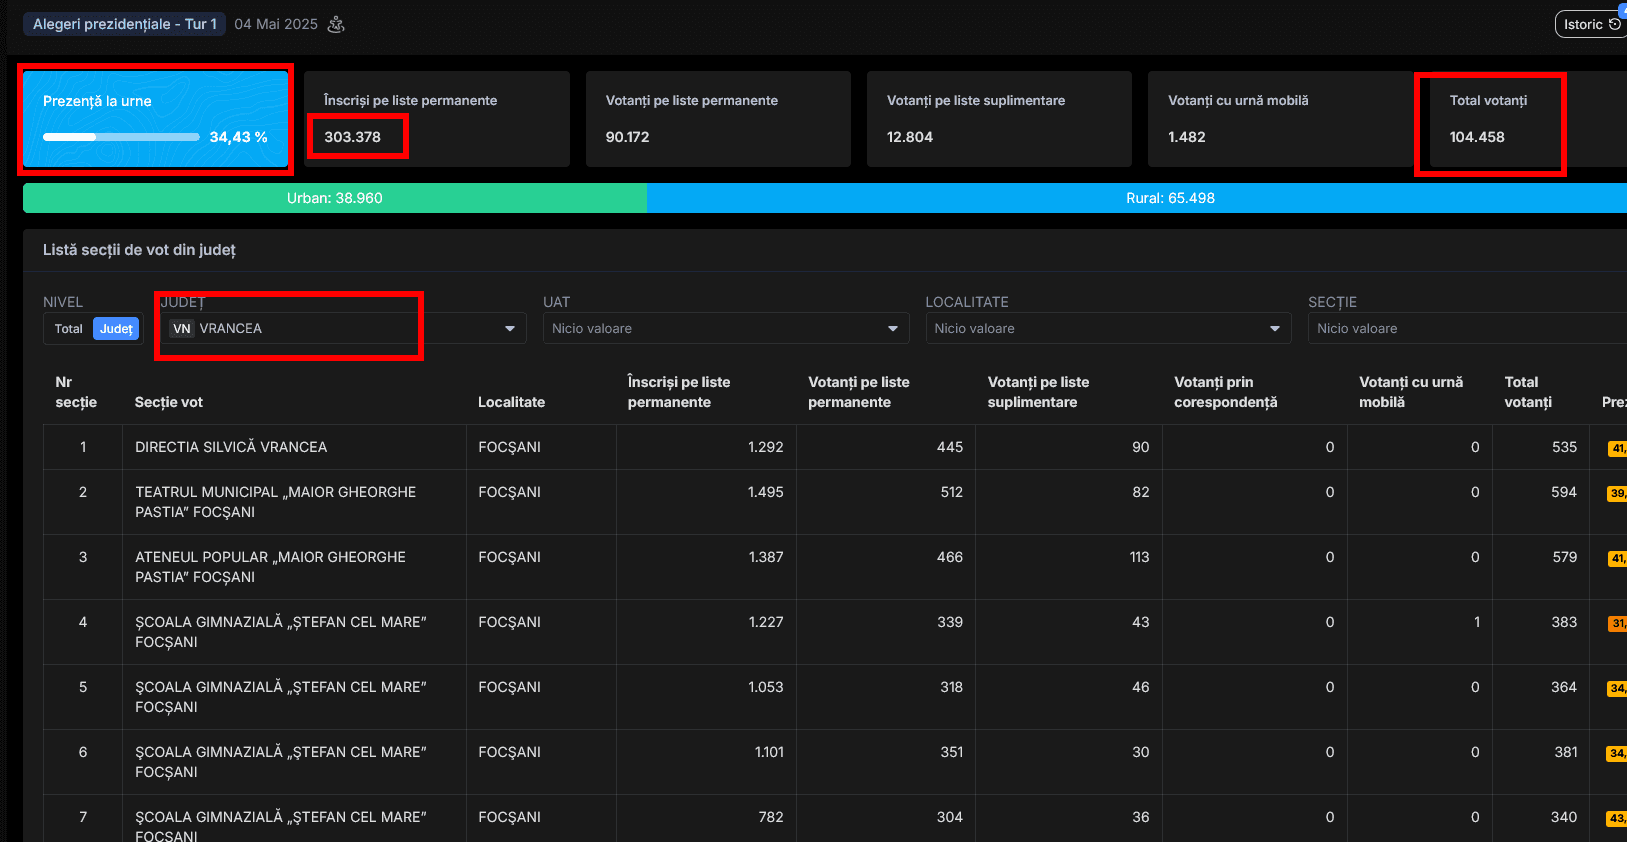Click the orange turnout badge for section 1
This screenshot has width=1627, height=842.
[x=1616, y=448]
